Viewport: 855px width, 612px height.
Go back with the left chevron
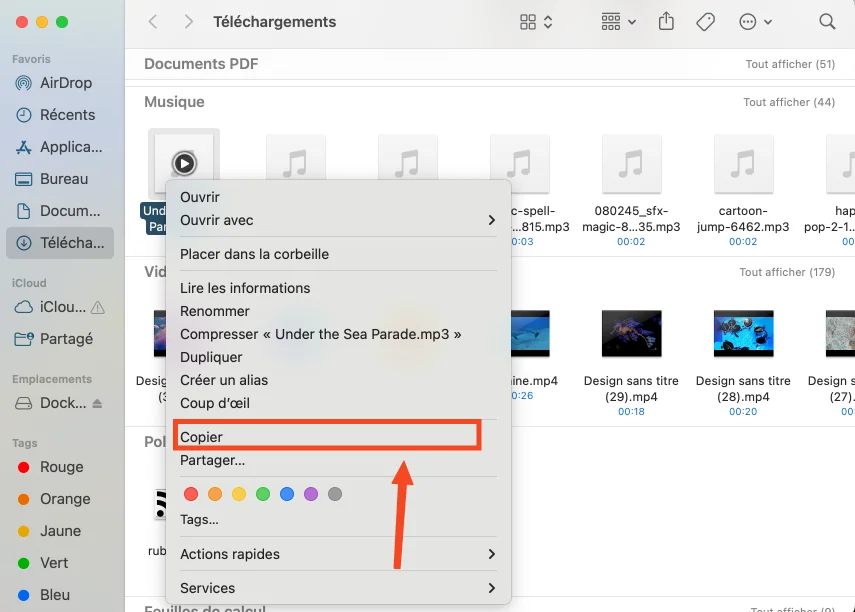[153, 22]
